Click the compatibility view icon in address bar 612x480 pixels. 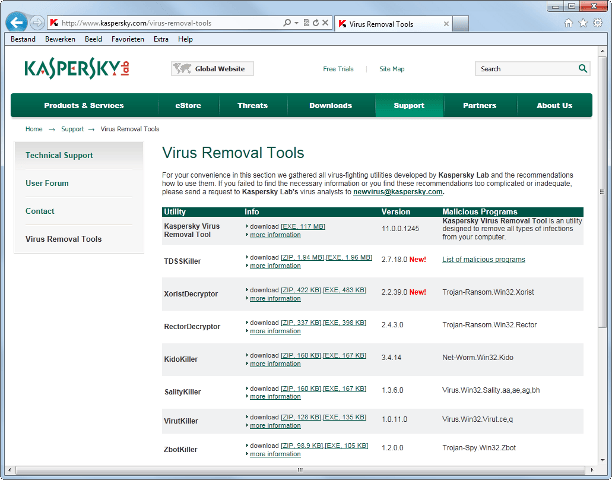[x=306, y=23]
